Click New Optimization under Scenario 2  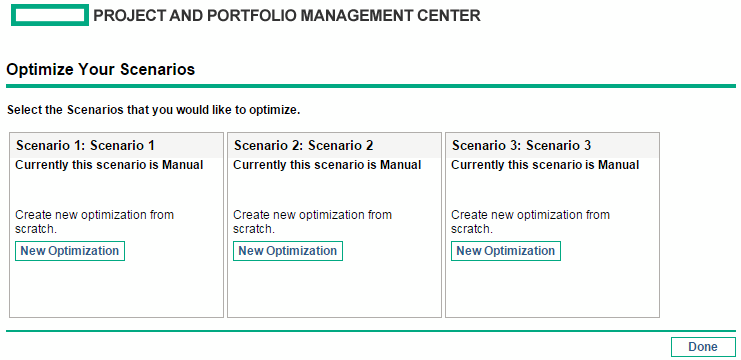point(288,251)
